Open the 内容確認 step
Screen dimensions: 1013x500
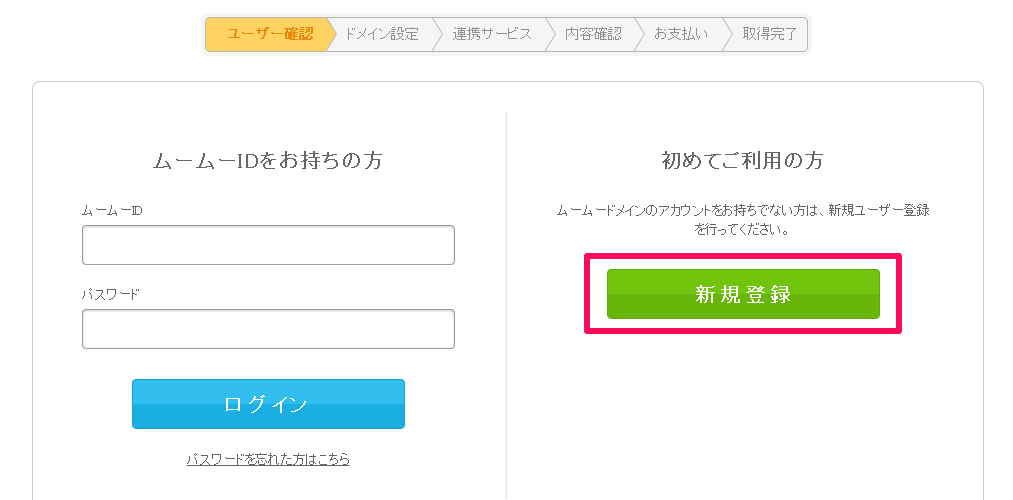[592, 34]
